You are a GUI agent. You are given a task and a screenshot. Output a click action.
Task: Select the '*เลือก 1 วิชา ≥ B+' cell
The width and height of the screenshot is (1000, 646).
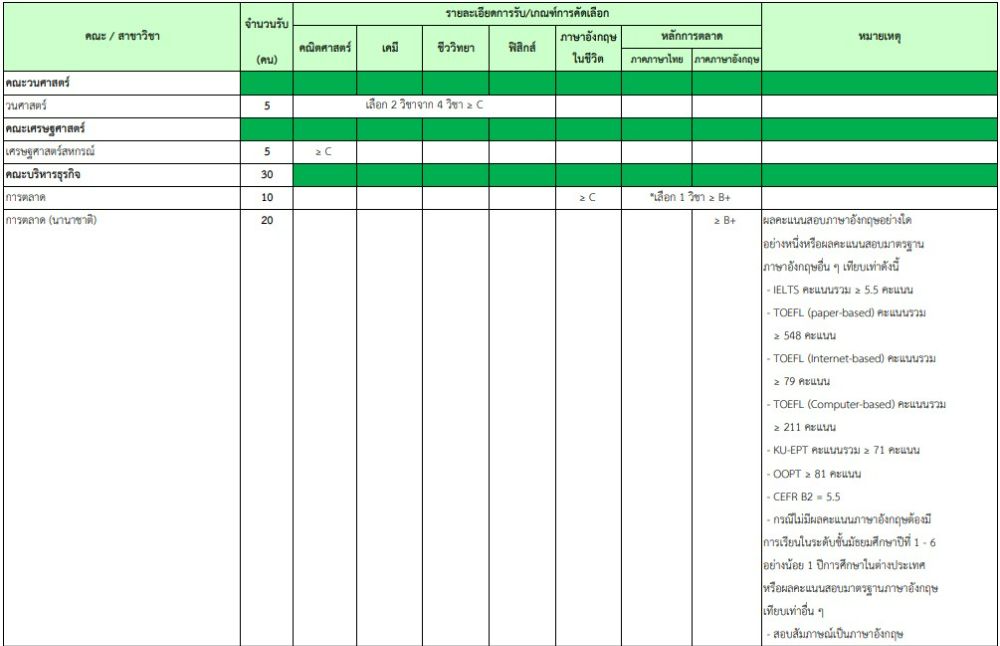(691, 197)
